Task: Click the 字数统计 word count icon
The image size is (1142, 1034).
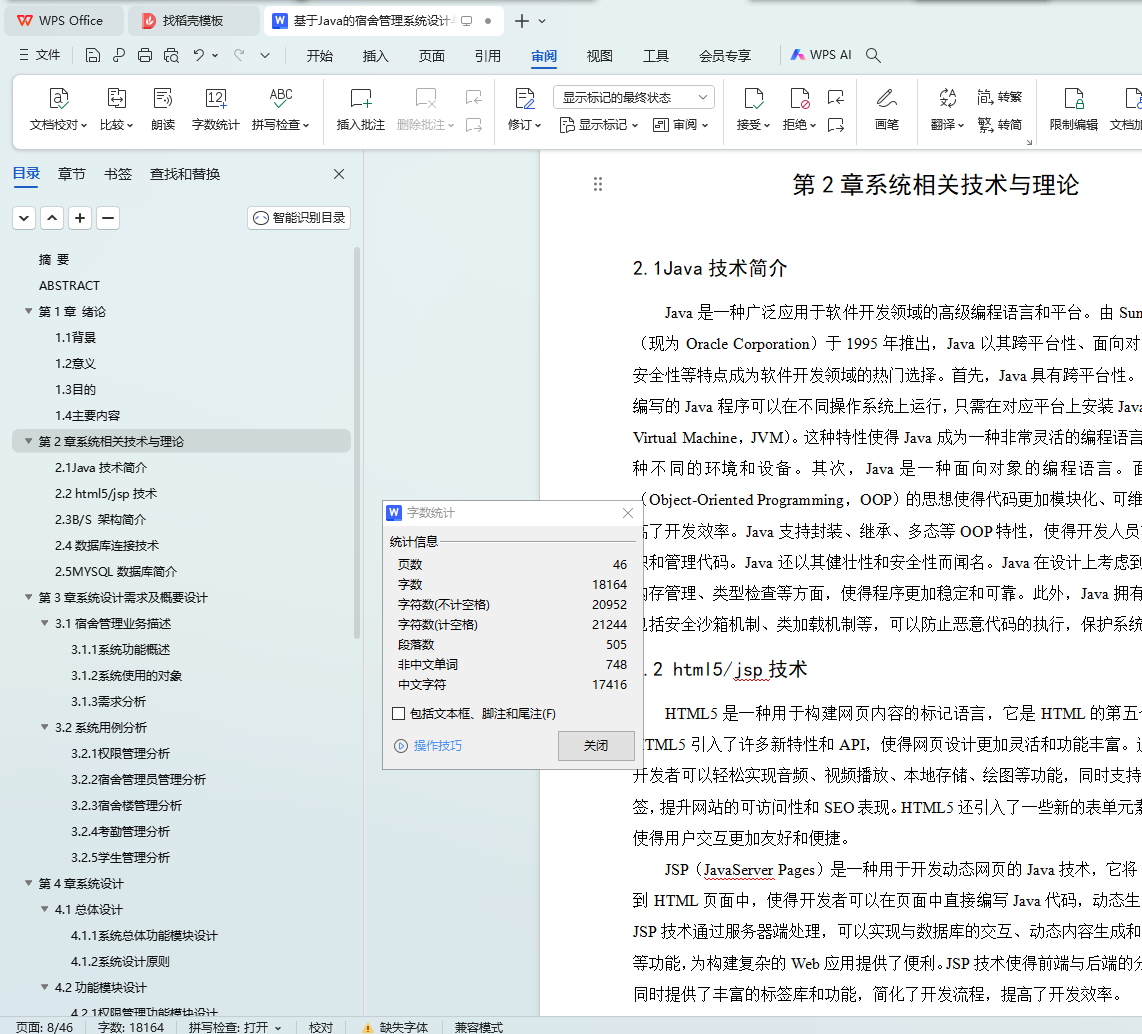Action: (x=215, y=99)
